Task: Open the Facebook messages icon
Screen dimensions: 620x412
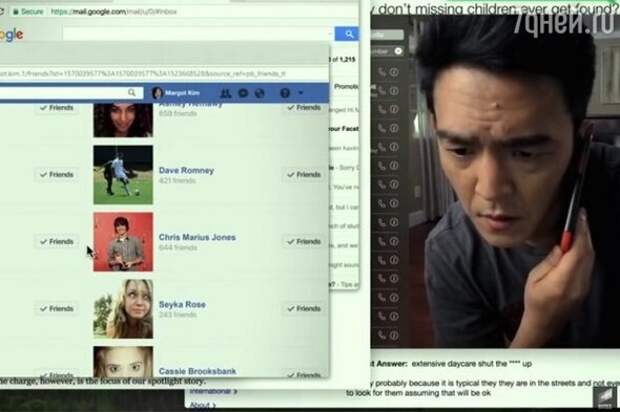Action: 243,93
